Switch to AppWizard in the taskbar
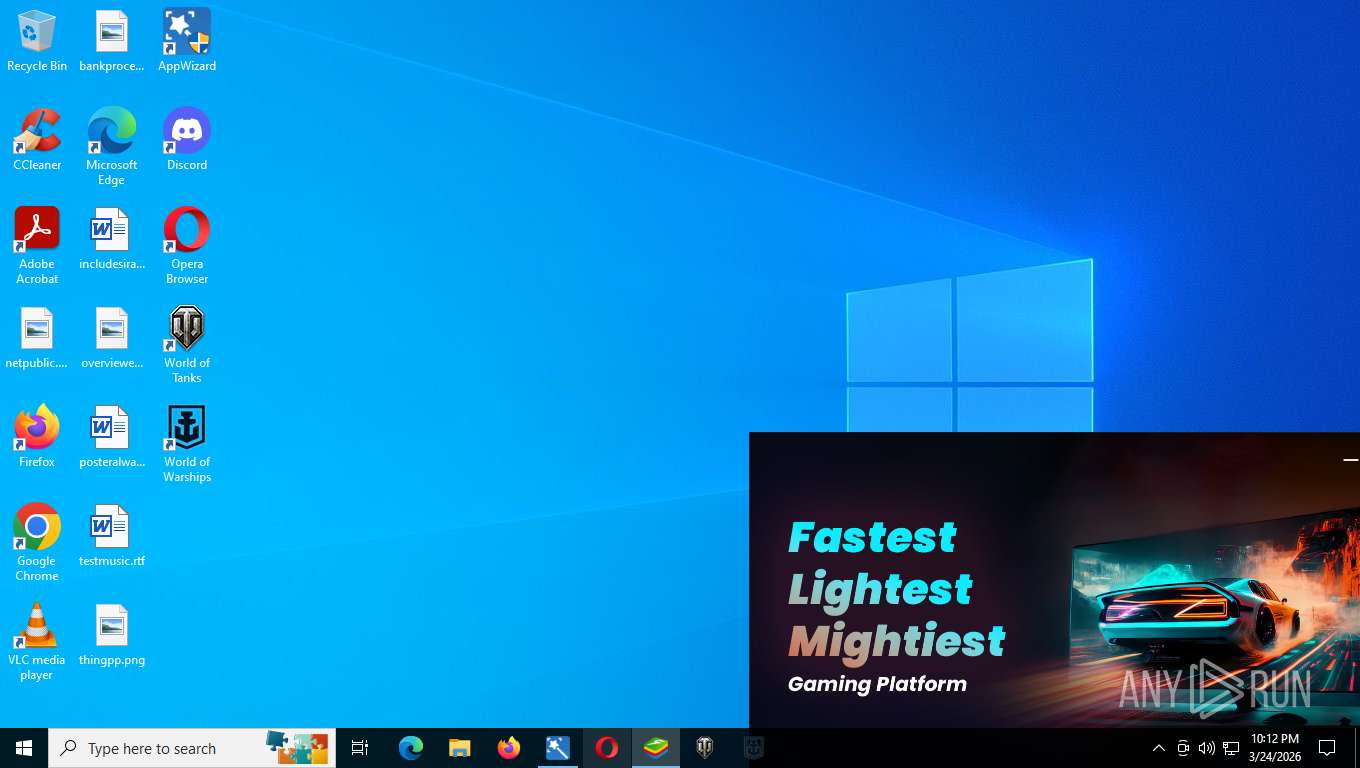1360x768 pixels. point(558,748)
